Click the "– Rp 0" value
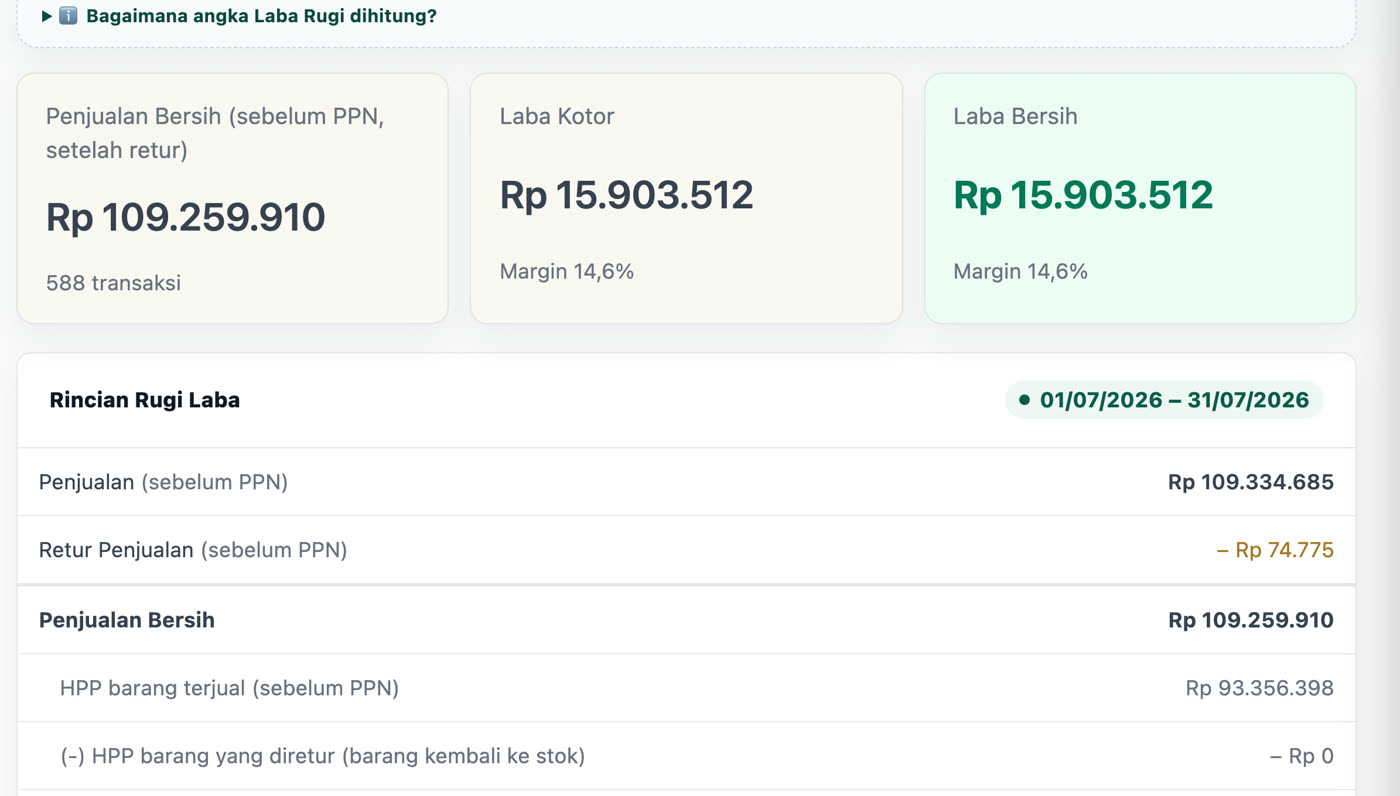Viewport: 1400px width, 796px height. [1301, 756]
